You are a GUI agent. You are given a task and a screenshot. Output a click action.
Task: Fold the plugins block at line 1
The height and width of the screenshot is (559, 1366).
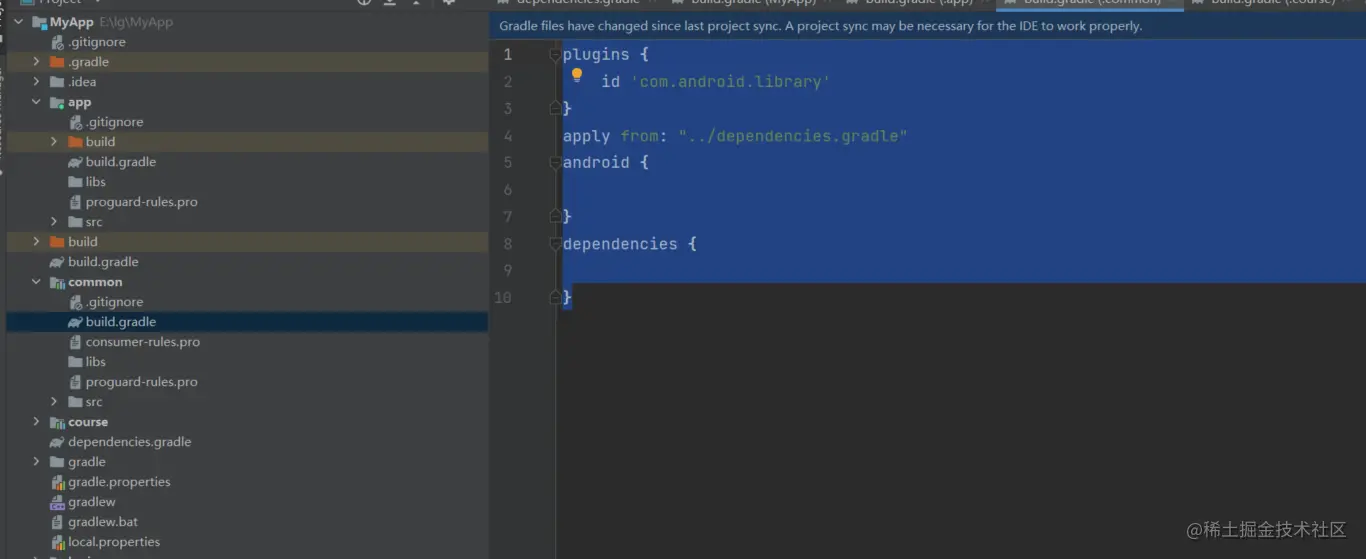[x=555, y=55]
